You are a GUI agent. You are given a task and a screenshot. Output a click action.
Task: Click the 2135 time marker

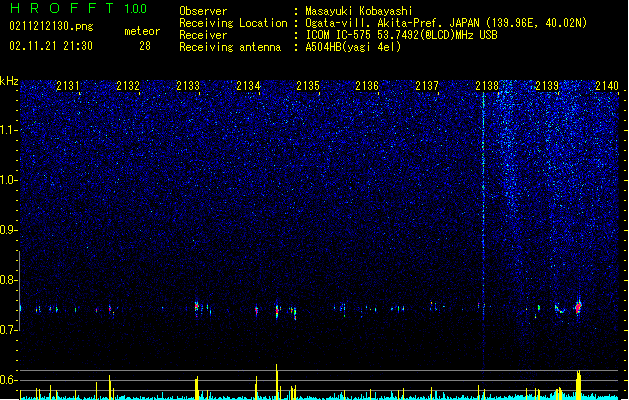(308, 86)
